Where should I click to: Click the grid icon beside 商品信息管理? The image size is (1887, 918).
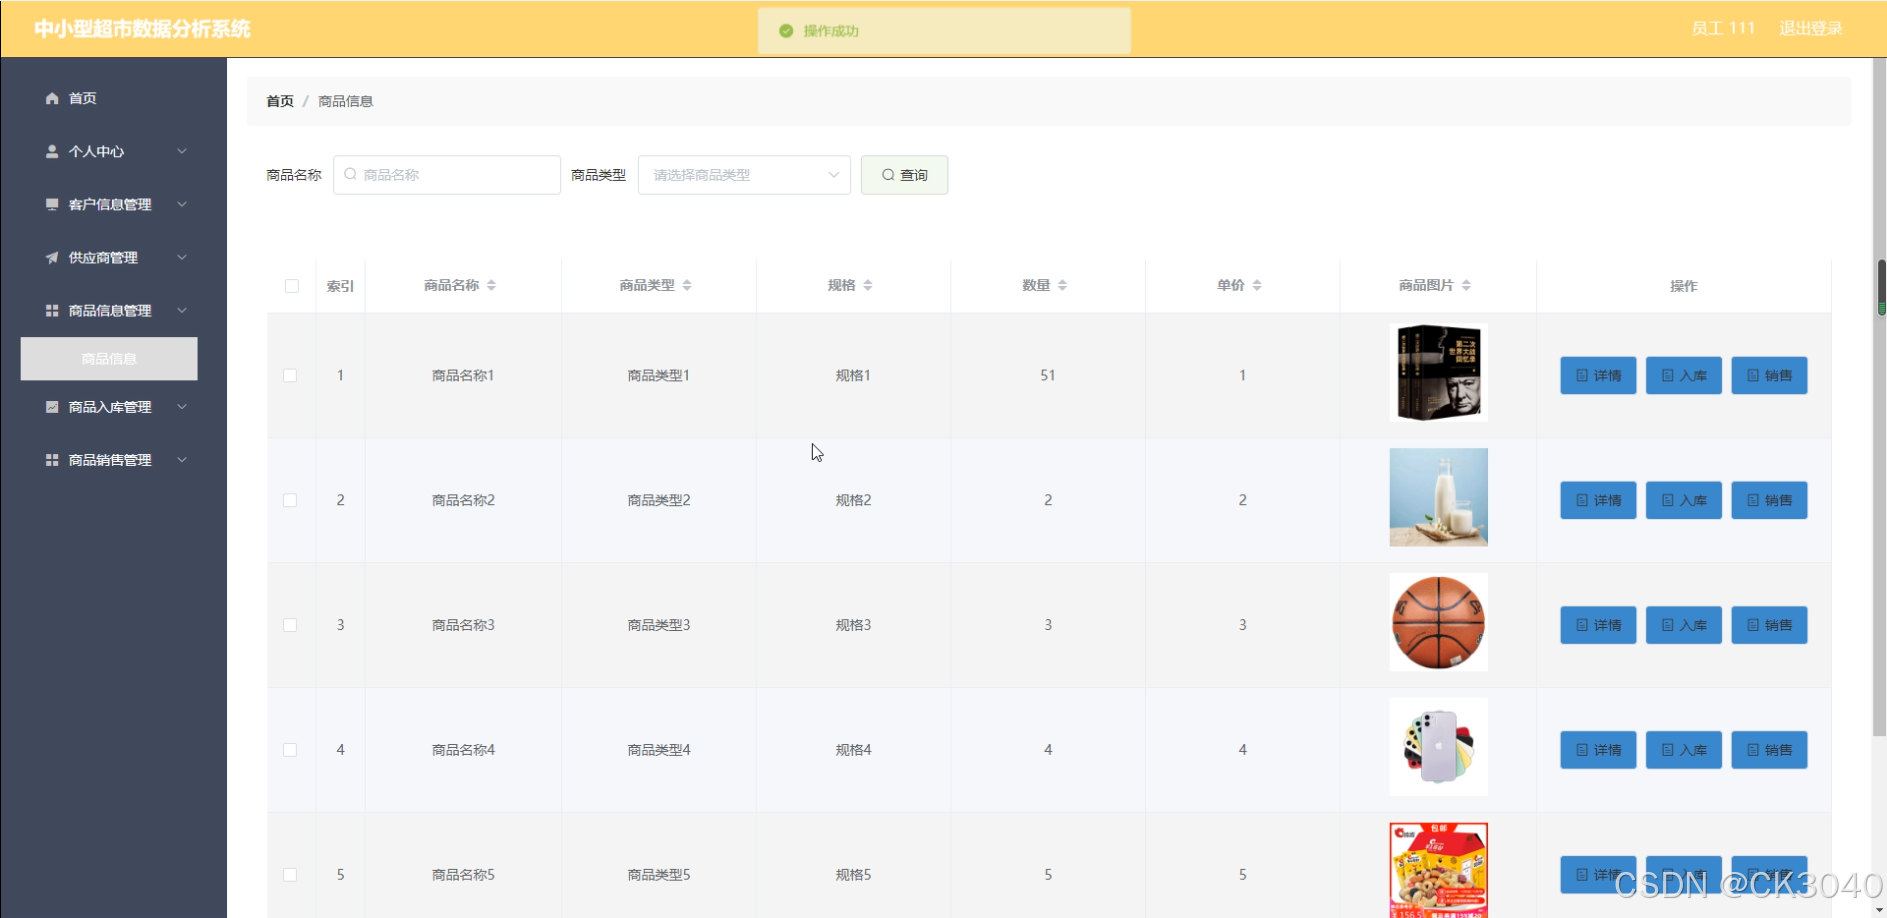coord(52,311)
